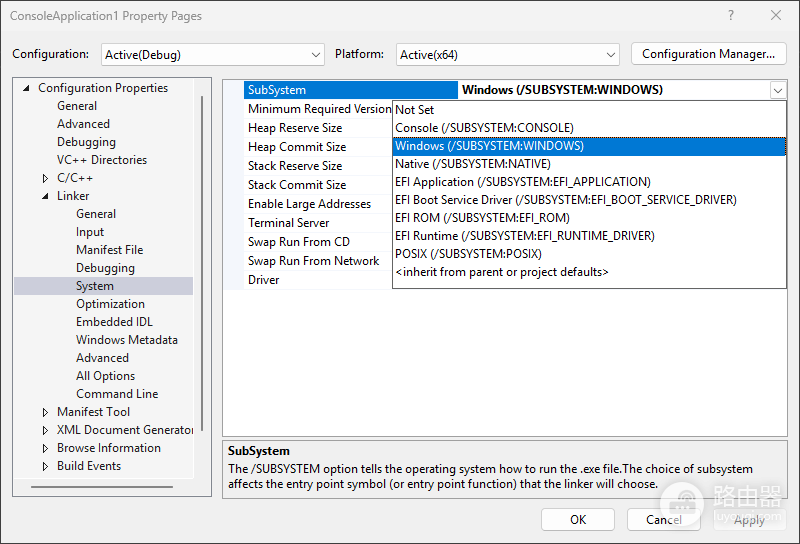Select the Heap Reserve Size property
The image size is (800, 544).
coord(295,128)
